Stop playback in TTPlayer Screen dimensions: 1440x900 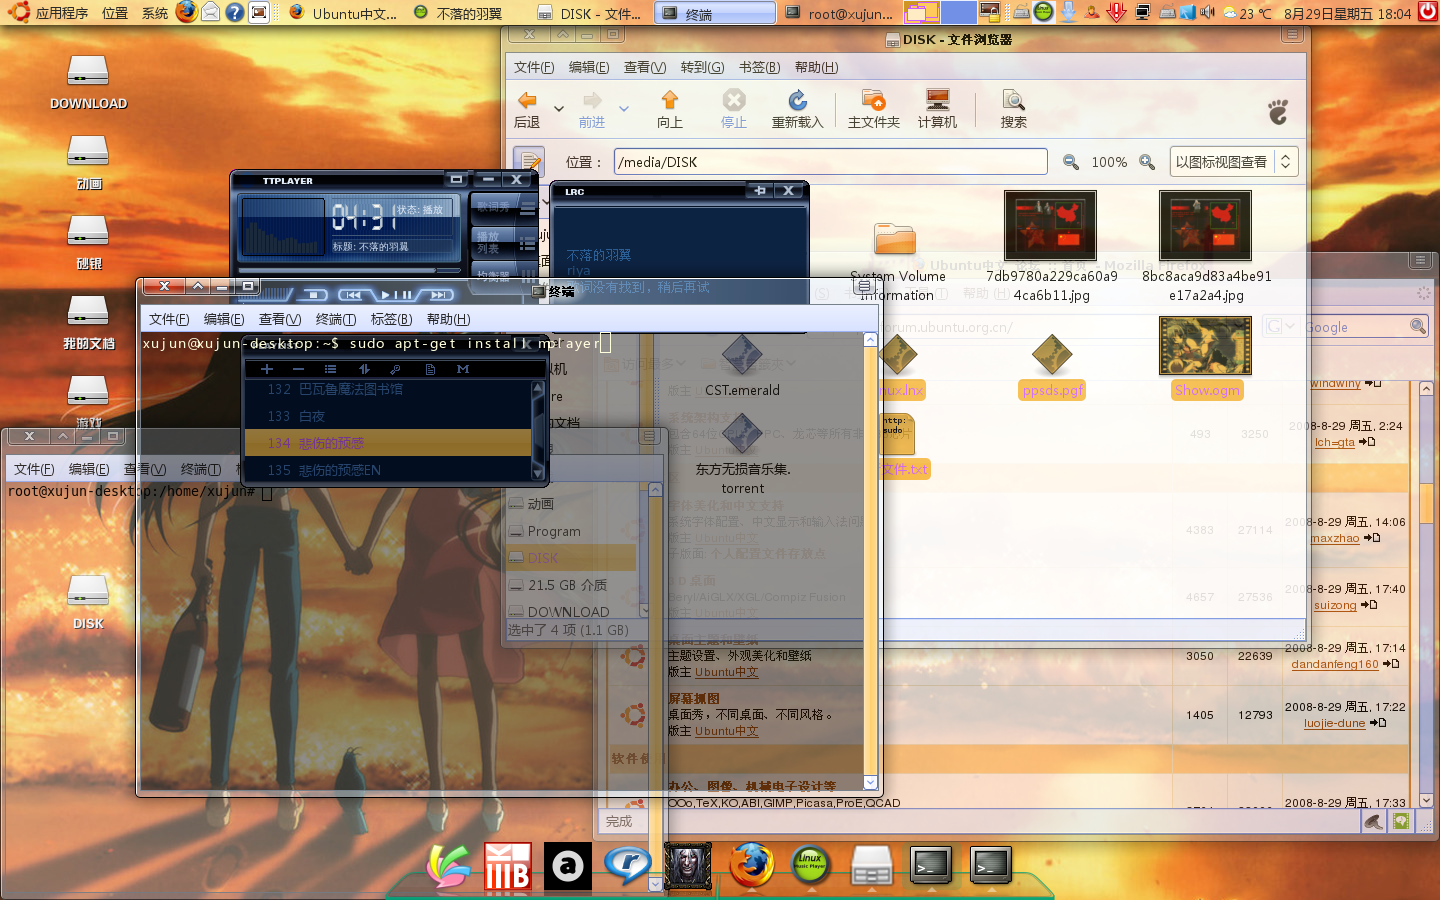coord(314,295)
